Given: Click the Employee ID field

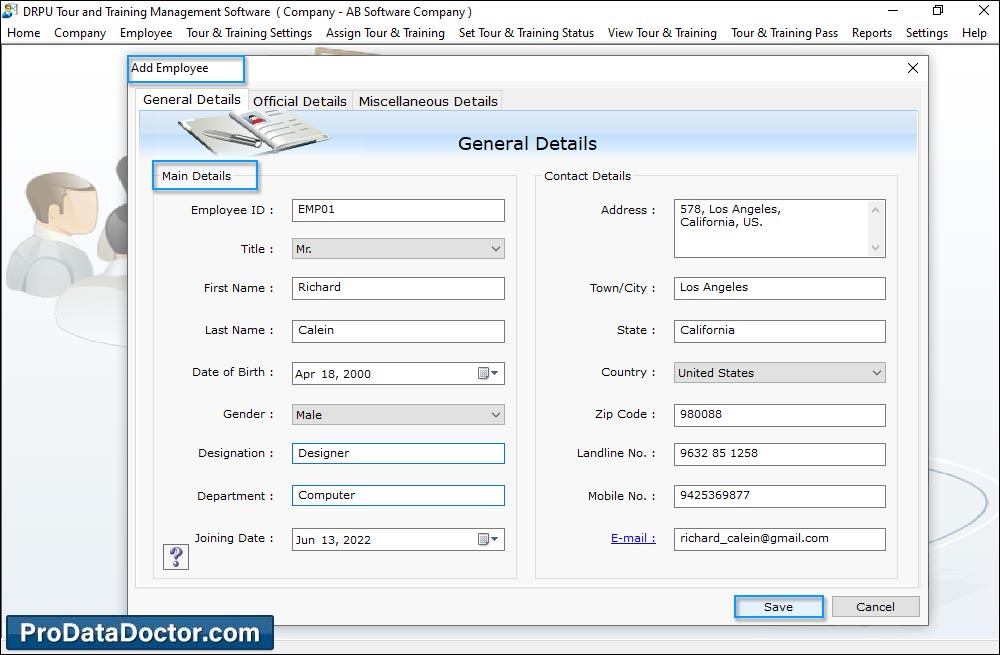Looking at the screenshot, I should [398, 210].
